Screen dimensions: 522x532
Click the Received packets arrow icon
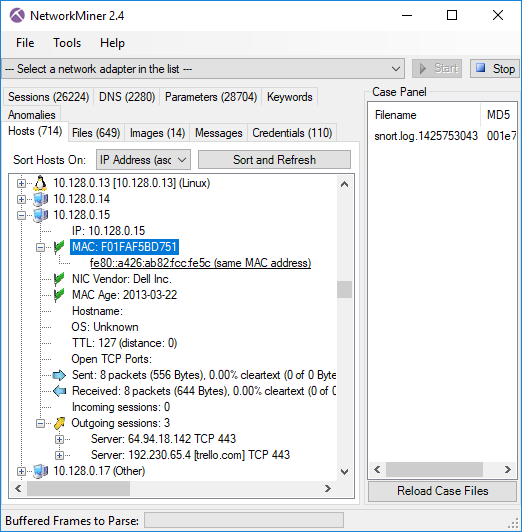coord(59,391)
